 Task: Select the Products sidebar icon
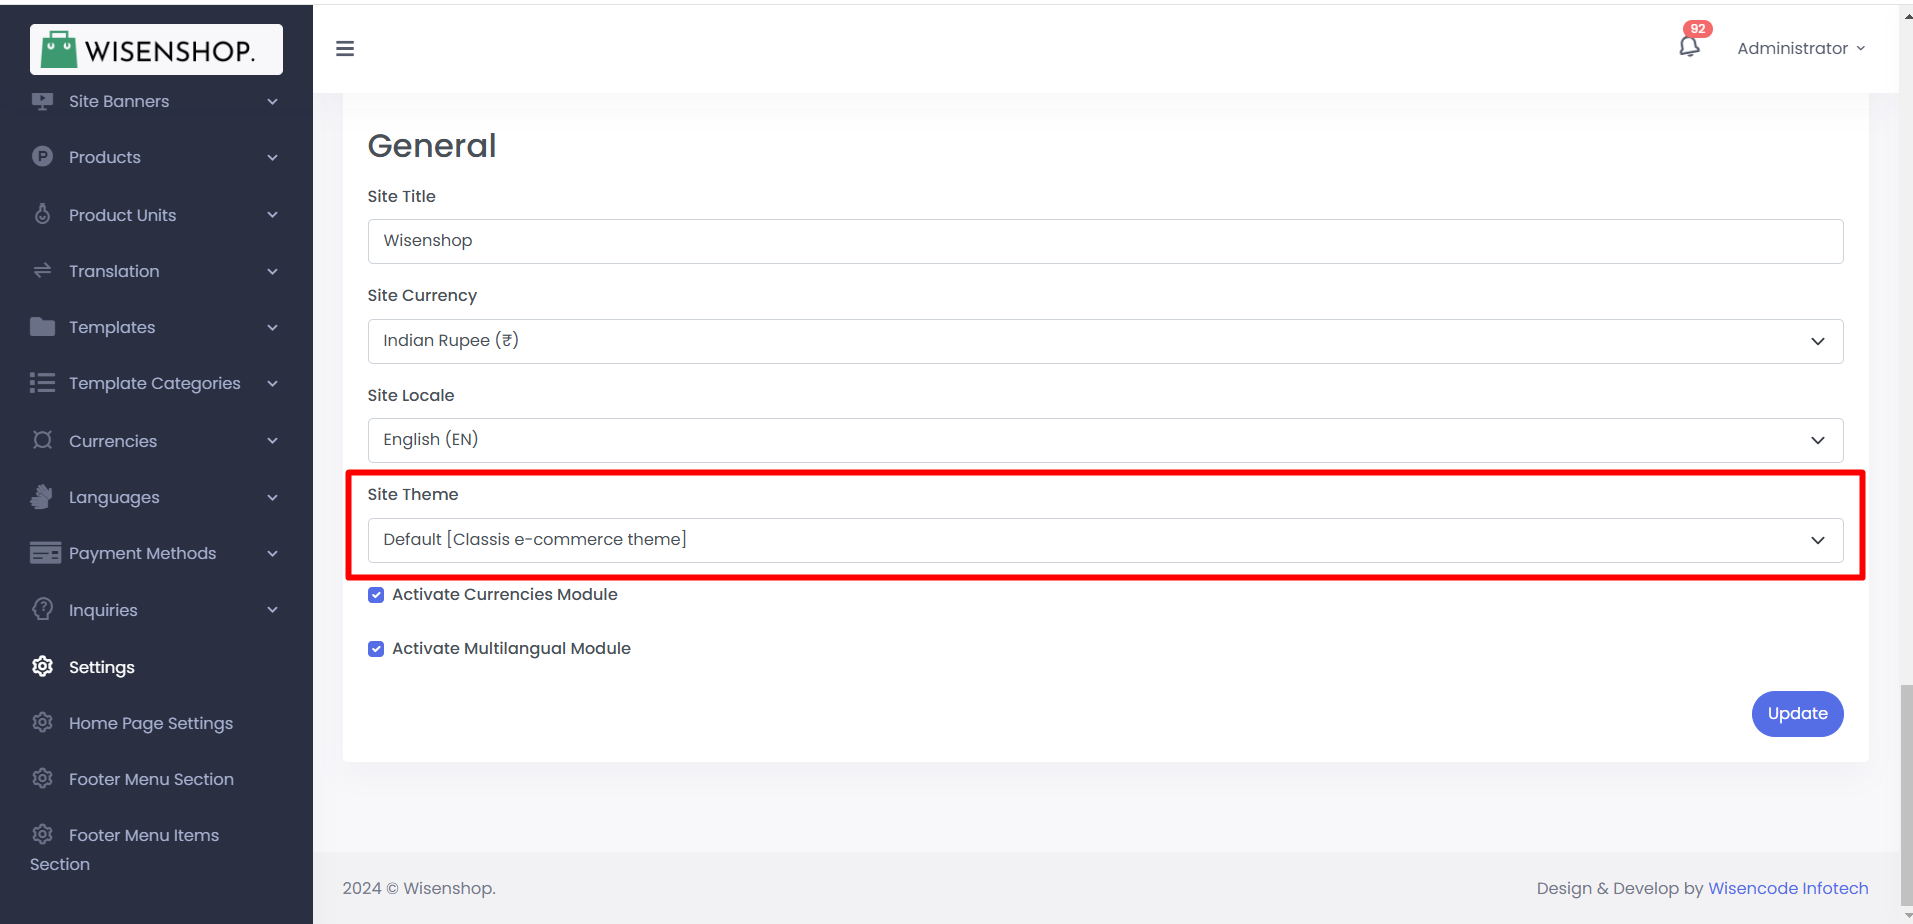tap(41, 157)
